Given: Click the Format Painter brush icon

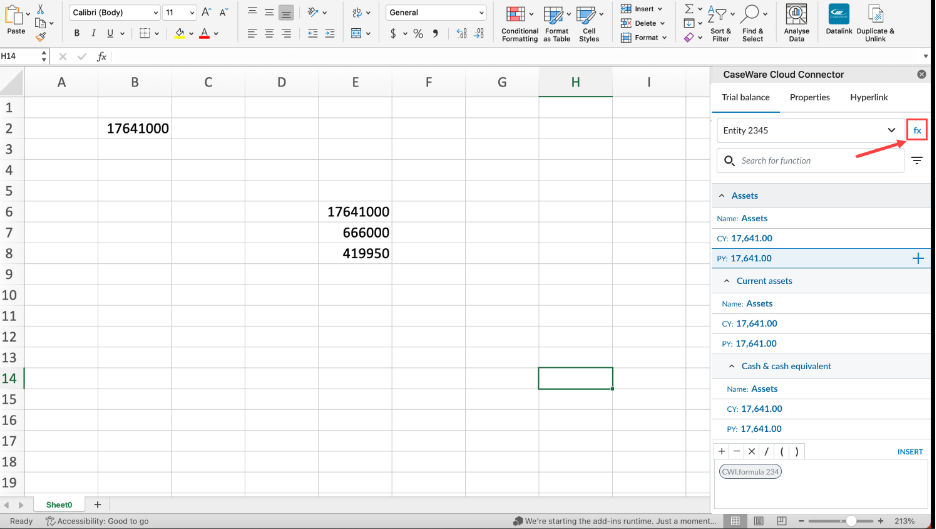Looking at the screenshot, I should pyautogui.click(x=40, y=37).
